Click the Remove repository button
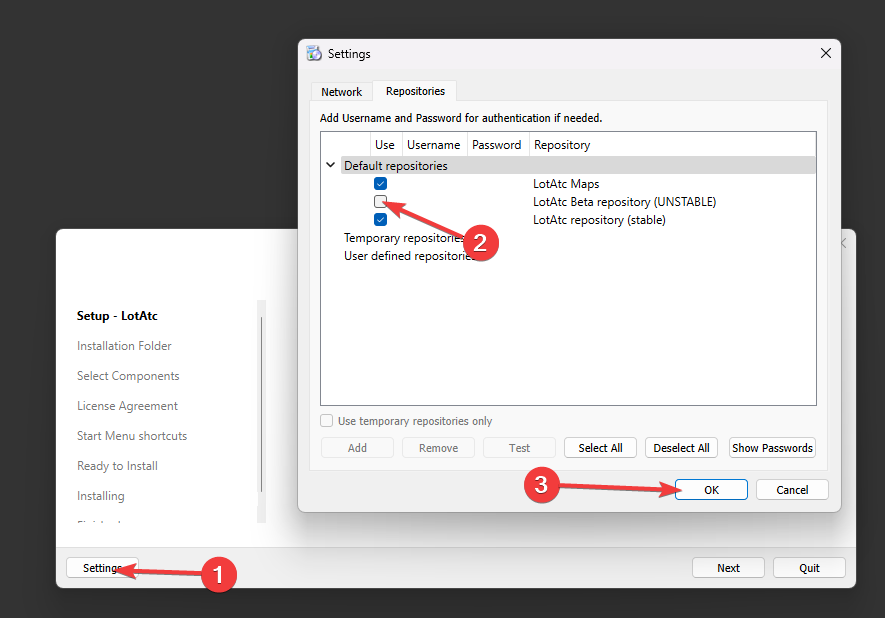Image resolution: width=885 pixels, height=618 pixels. [439, 448]
